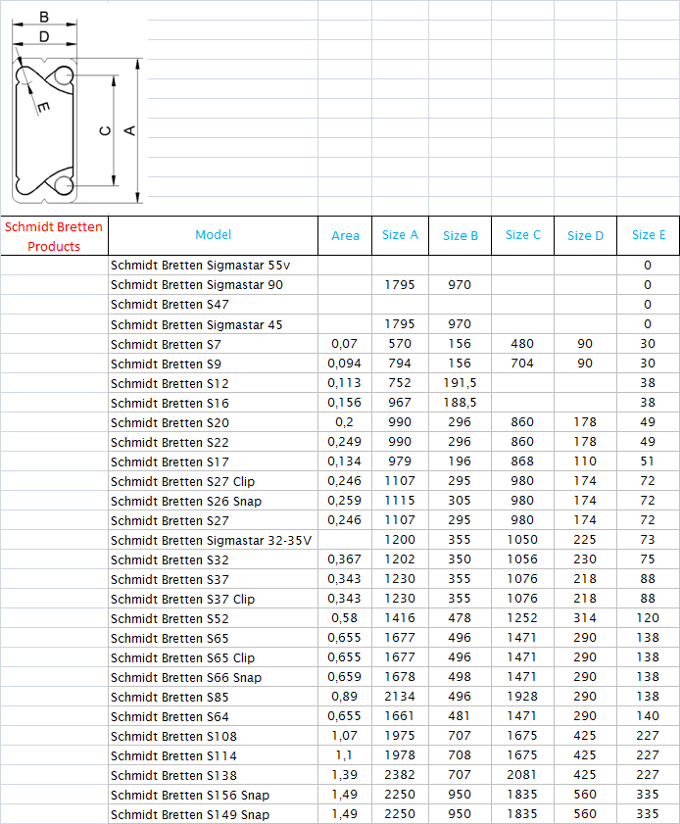Image resolution: width=680 pixels, height=824 pixels.
Task: Select Area value 1,07 for S108
Action: [x=345, y=736]
